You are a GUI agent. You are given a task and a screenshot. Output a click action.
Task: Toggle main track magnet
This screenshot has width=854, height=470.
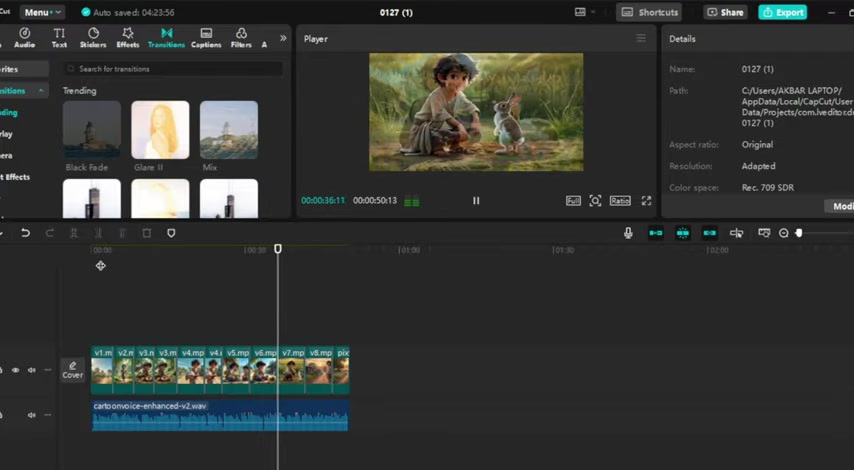tap(656, 233)
